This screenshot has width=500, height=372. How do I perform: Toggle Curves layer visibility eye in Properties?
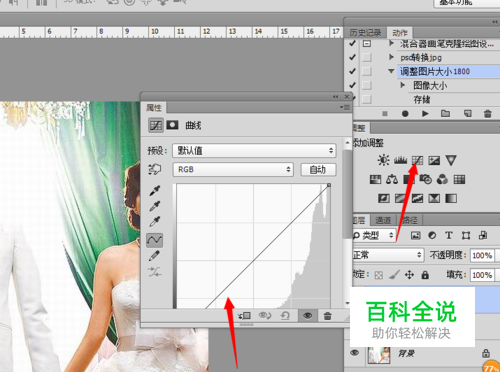pos(307,315)
